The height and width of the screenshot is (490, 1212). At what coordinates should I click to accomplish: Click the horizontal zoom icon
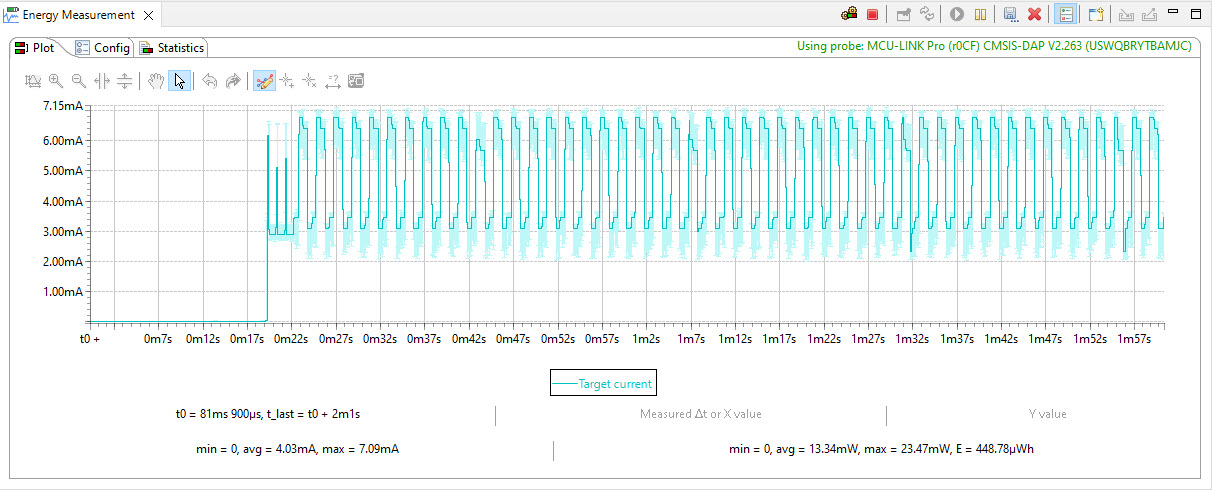pyautogui.click(x=101, y=81)
